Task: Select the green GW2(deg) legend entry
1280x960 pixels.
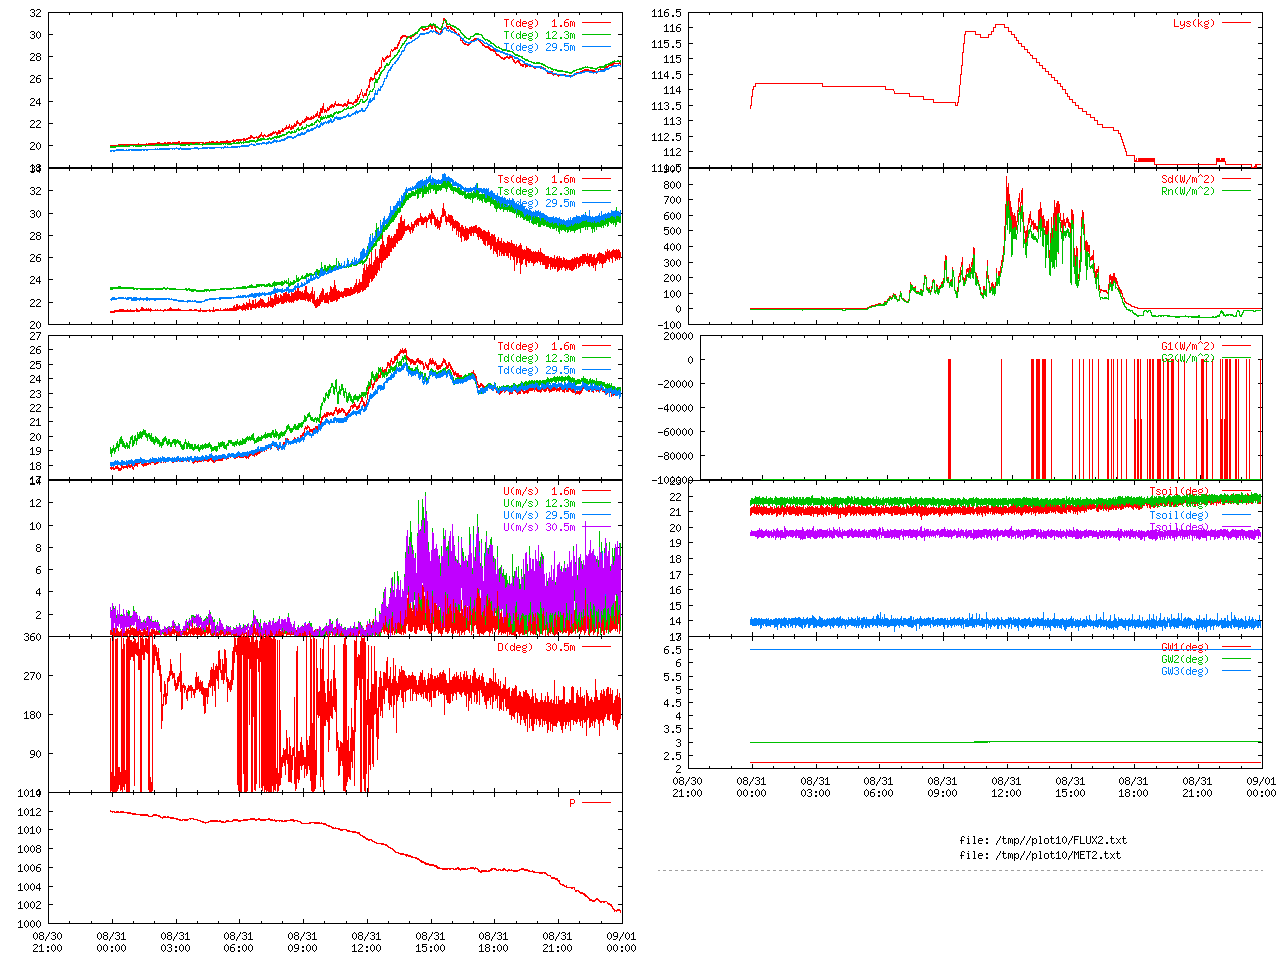Action: (1184, 659)
